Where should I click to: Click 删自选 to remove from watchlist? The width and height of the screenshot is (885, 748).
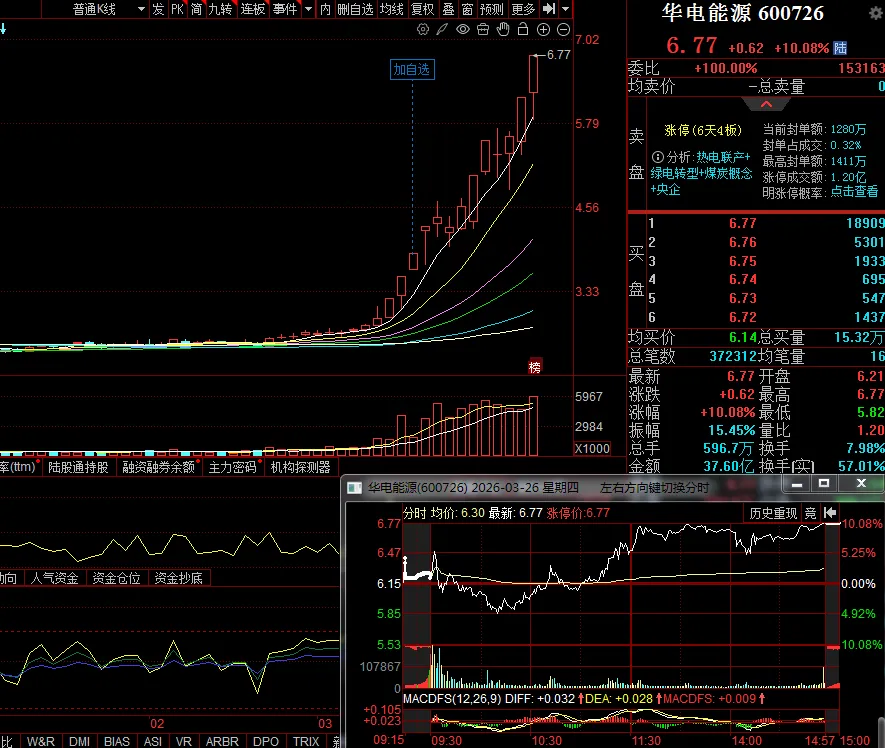pyautogui.click(x=355, y=9)
